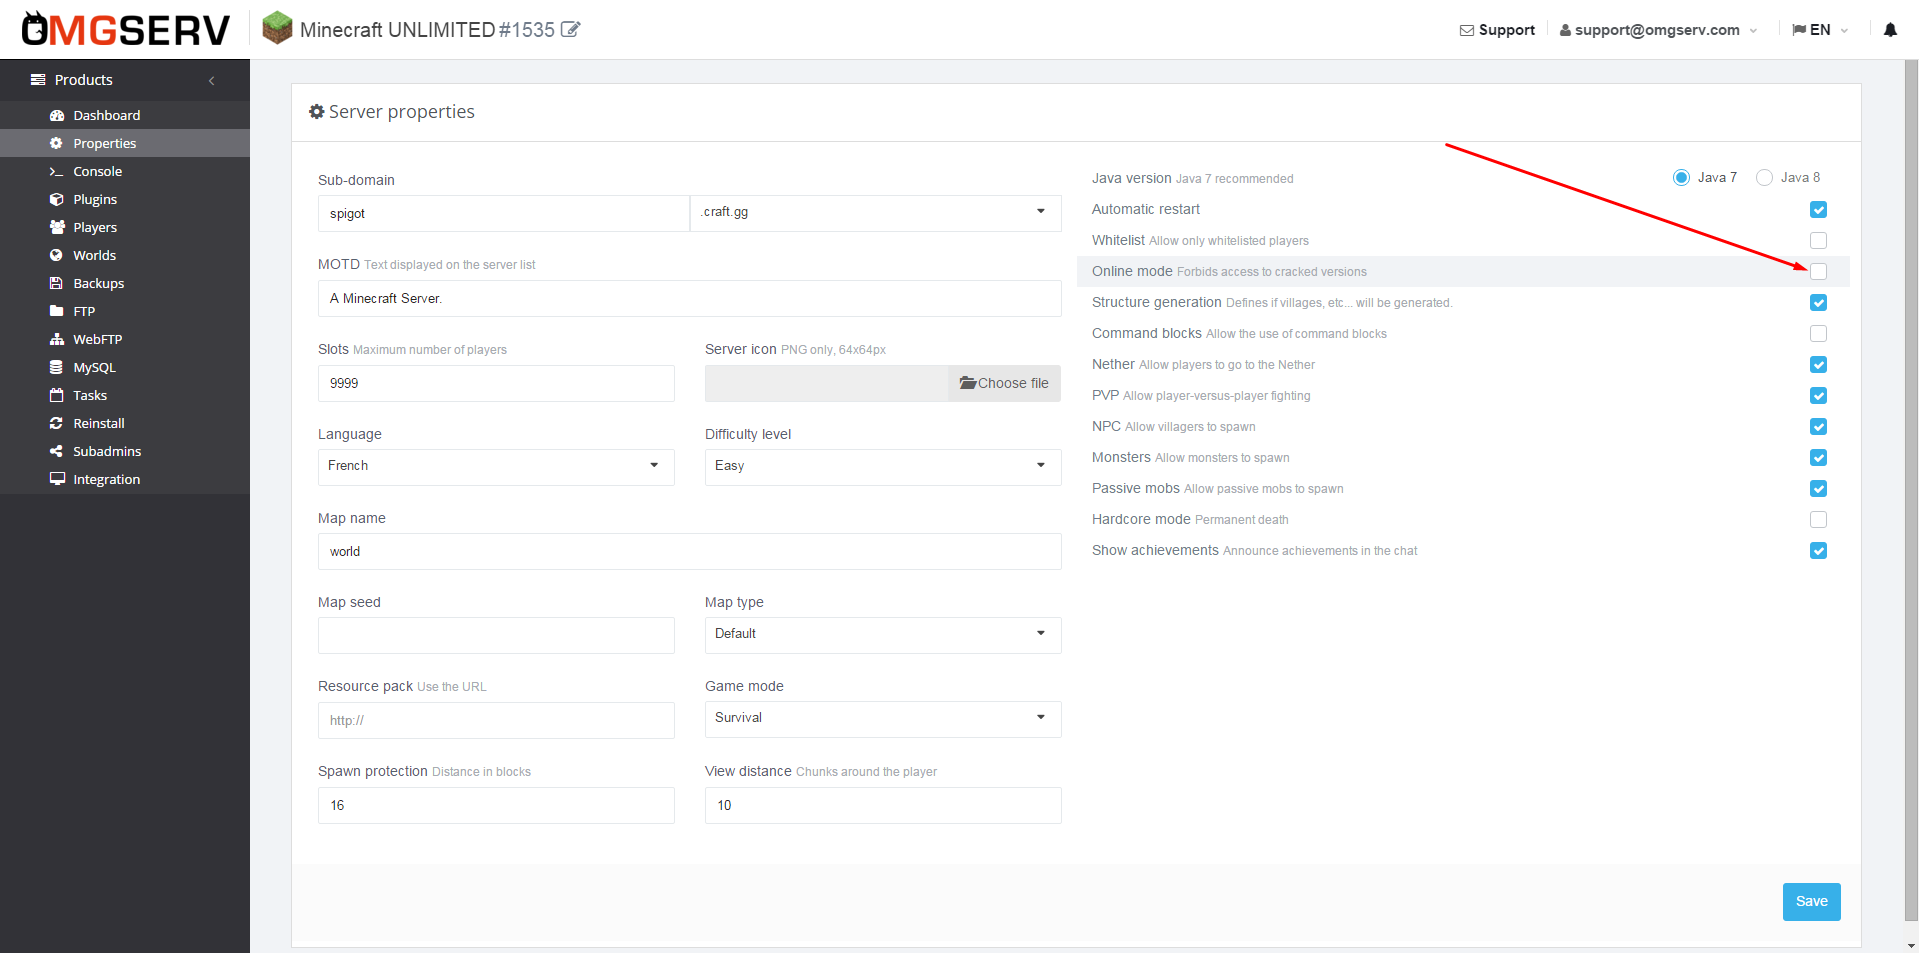Click the Products list icon

coord(38,79)
